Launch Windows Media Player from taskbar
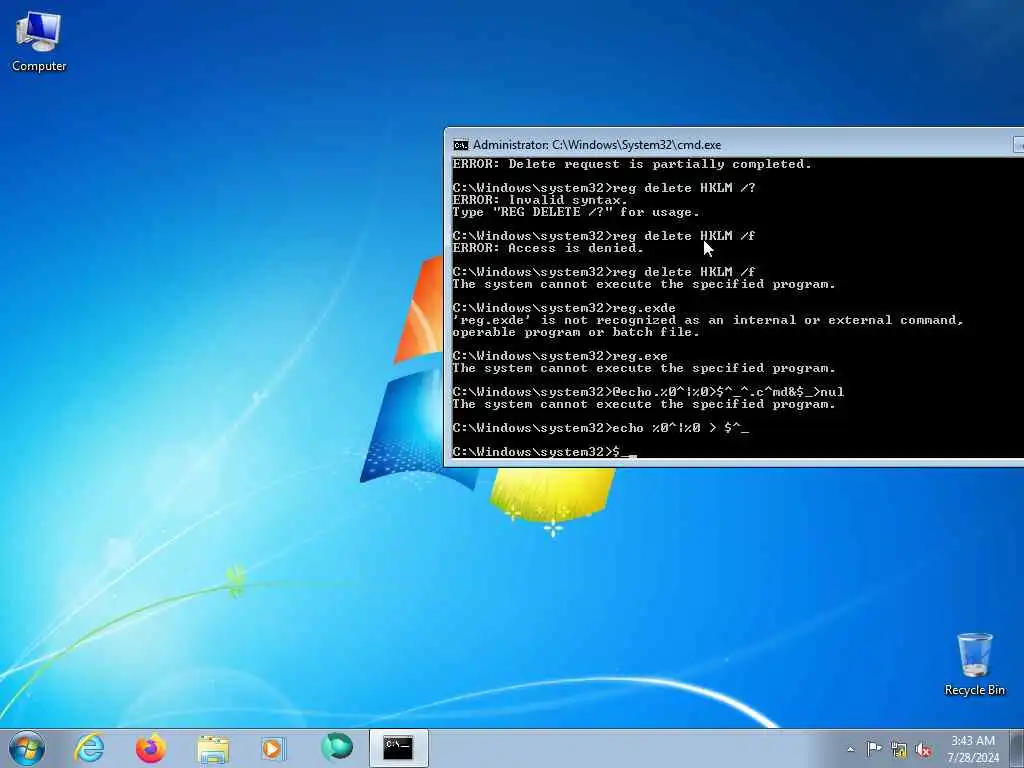1024x768 pixels. point(273,748)
